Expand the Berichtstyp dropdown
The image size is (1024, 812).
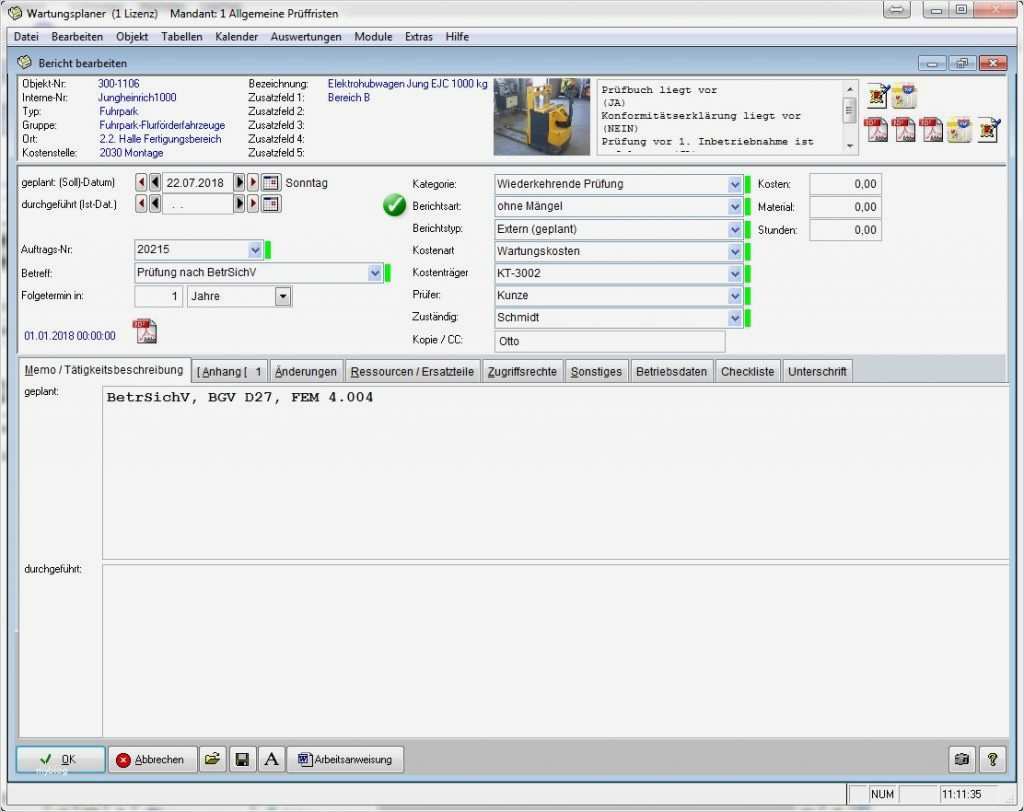734,229
